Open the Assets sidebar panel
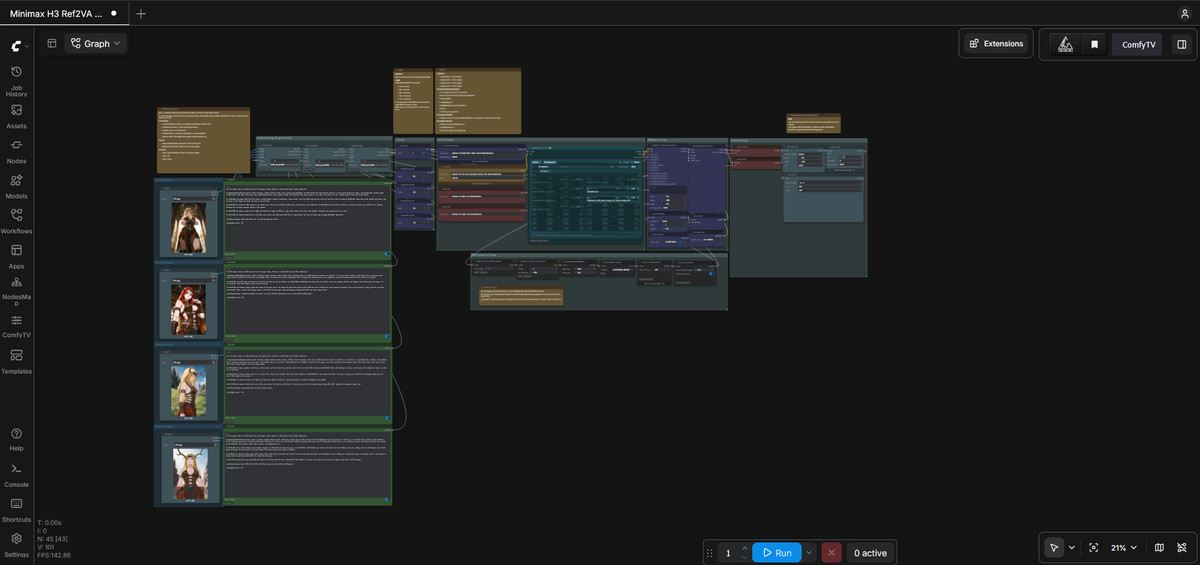The width and height of the screenshot is (1200, 565). coord(17,116)
